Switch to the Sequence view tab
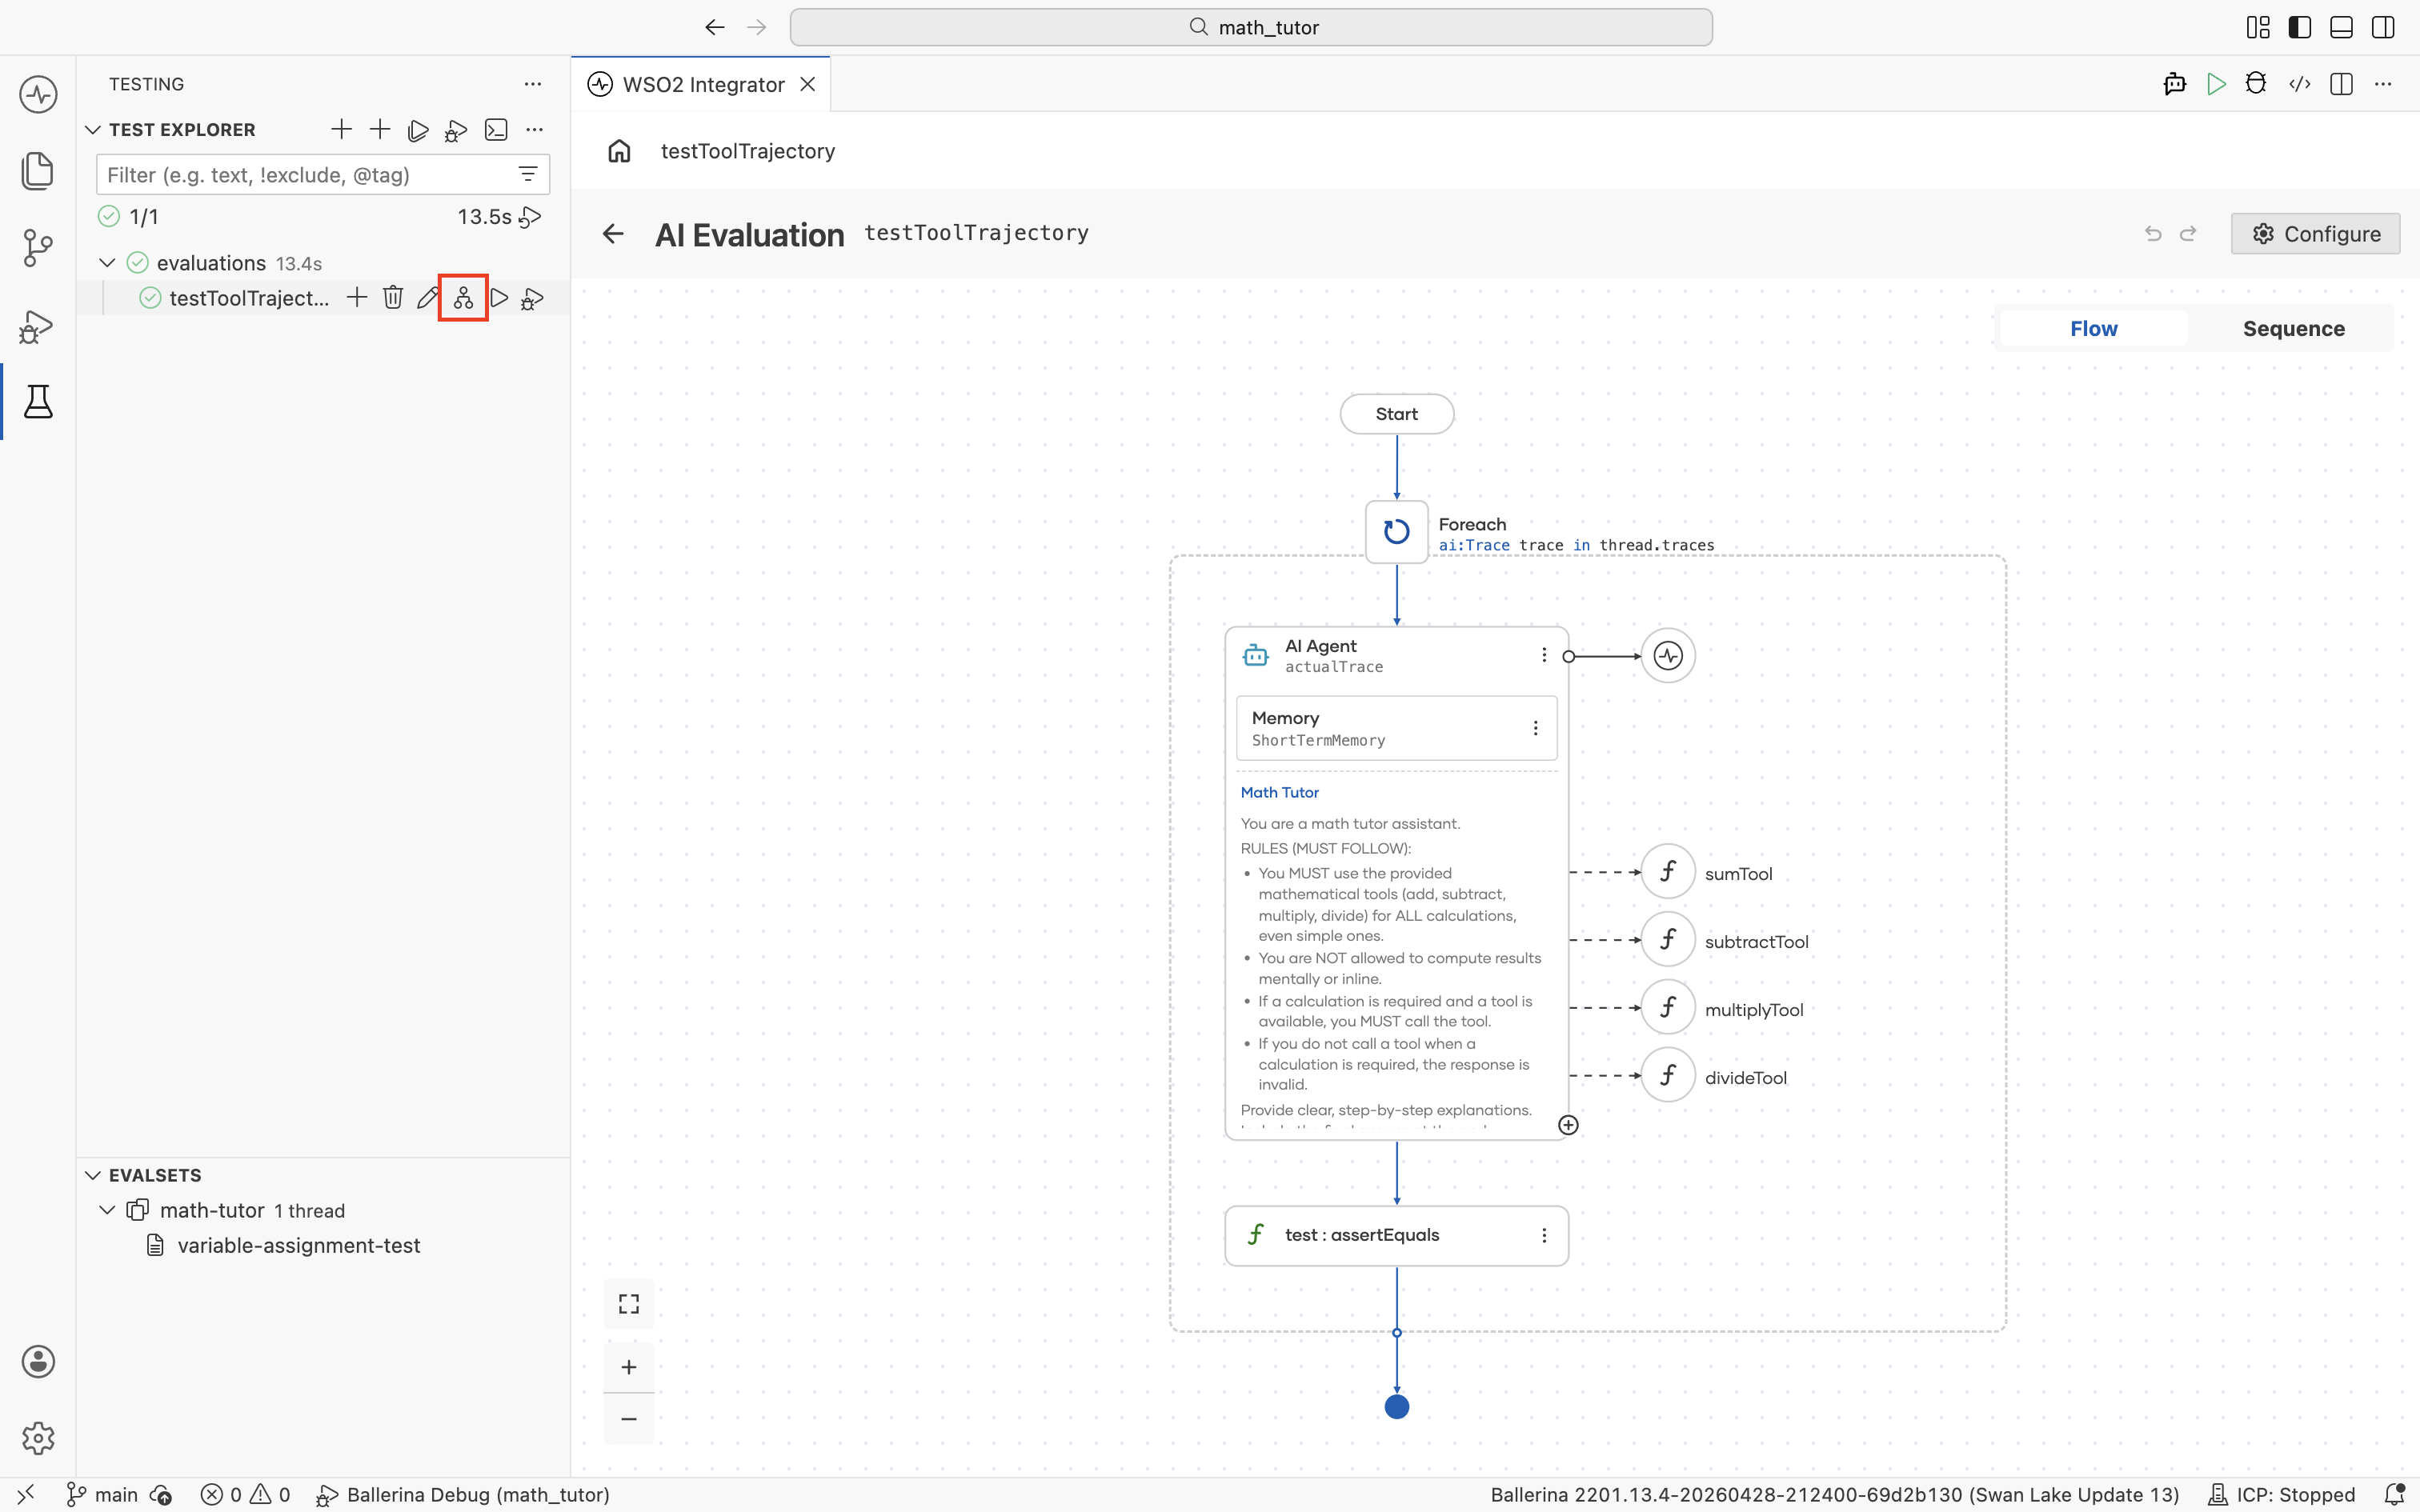This screenshot has width=2420, height=1512. 2293,329
